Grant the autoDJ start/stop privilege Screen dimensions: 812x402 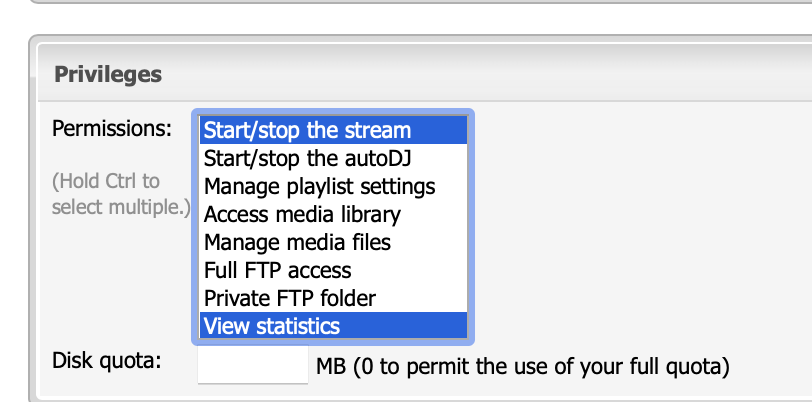click(x=307, y=158)
